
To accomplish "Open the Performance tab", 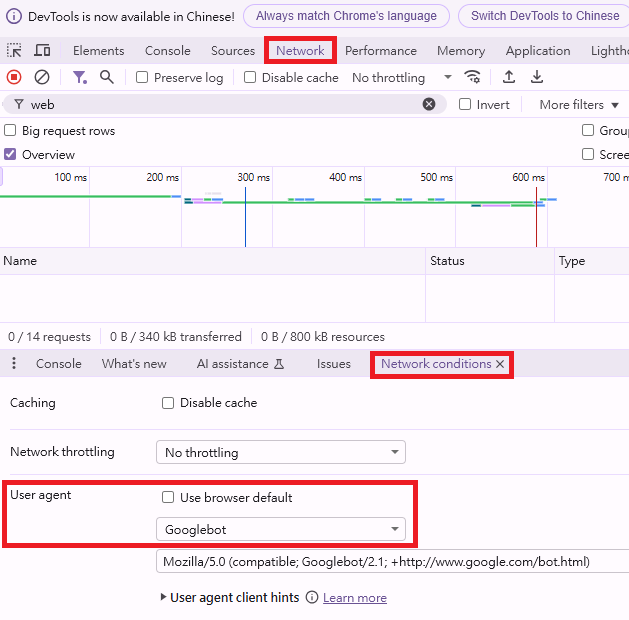I will pos(381,51).
